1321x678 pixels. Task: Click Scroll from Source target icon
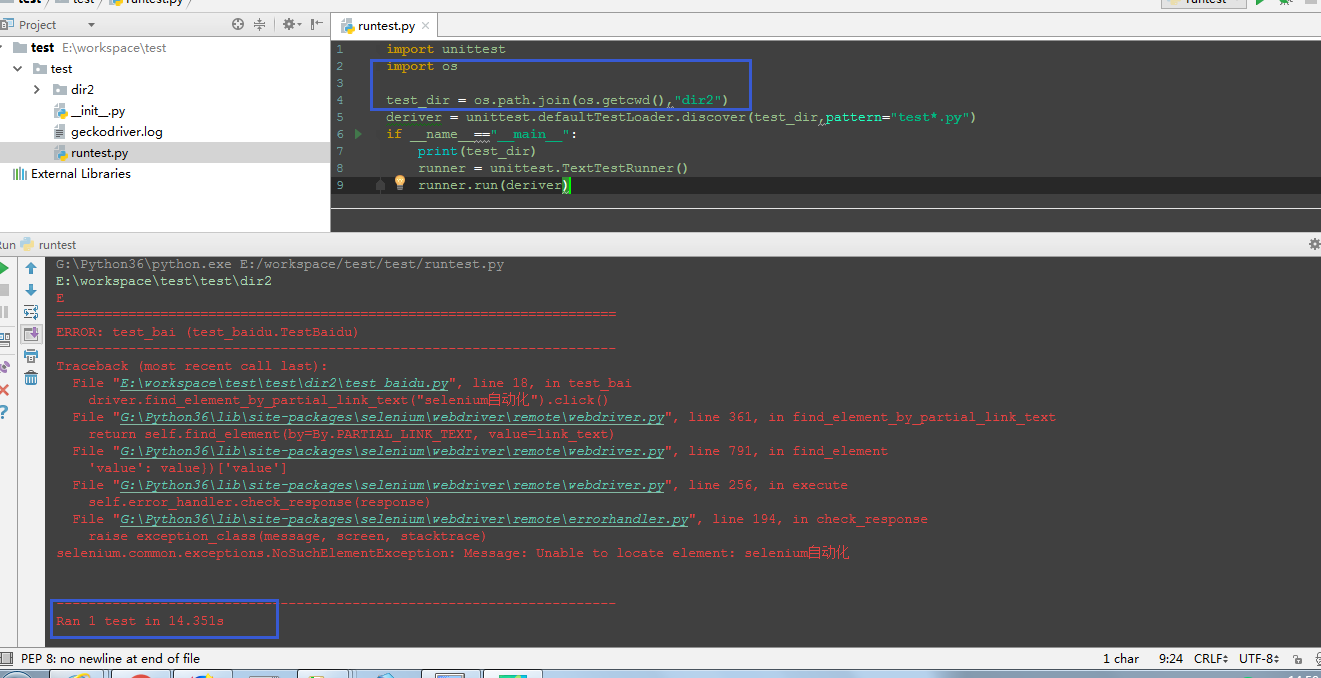238,24
